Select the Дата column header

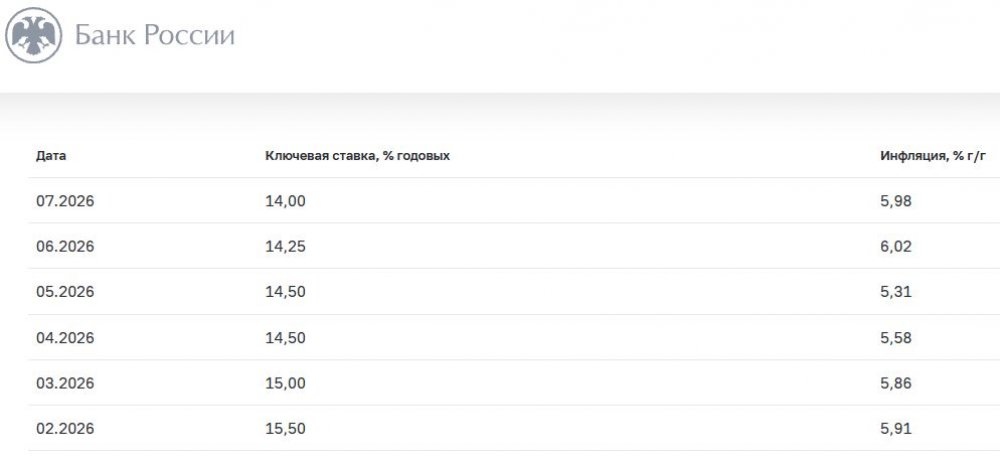(x=51, y=156)
